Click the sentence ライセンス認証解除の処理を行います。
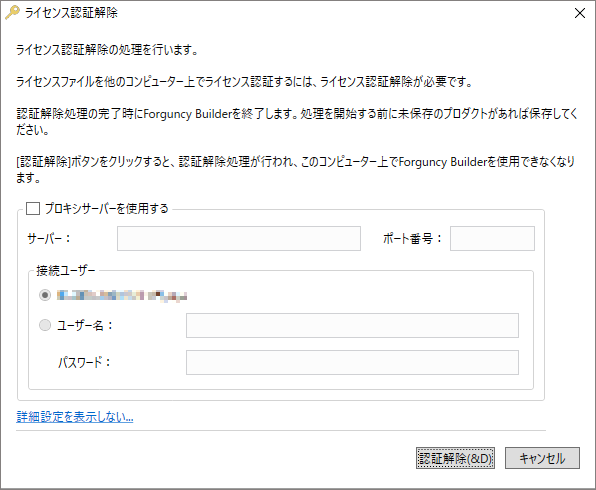This screenshot has width=596, height=490. click(107, 50)
